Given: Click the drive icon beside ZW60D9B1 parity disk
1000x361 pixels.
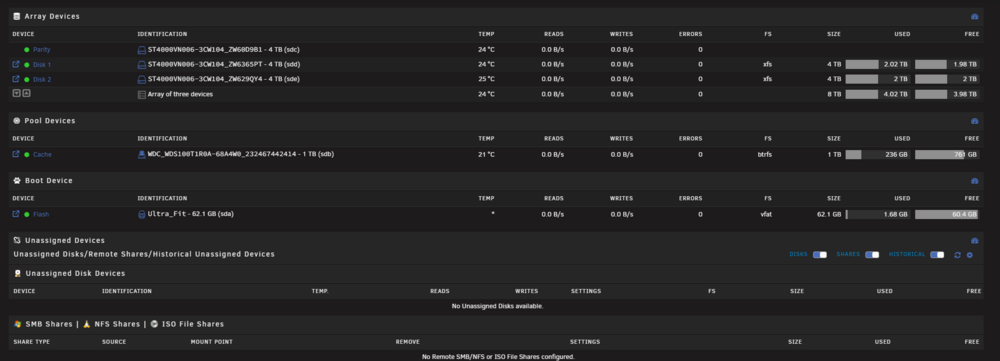Looking at the screenshot, I should tap(142, 50).
